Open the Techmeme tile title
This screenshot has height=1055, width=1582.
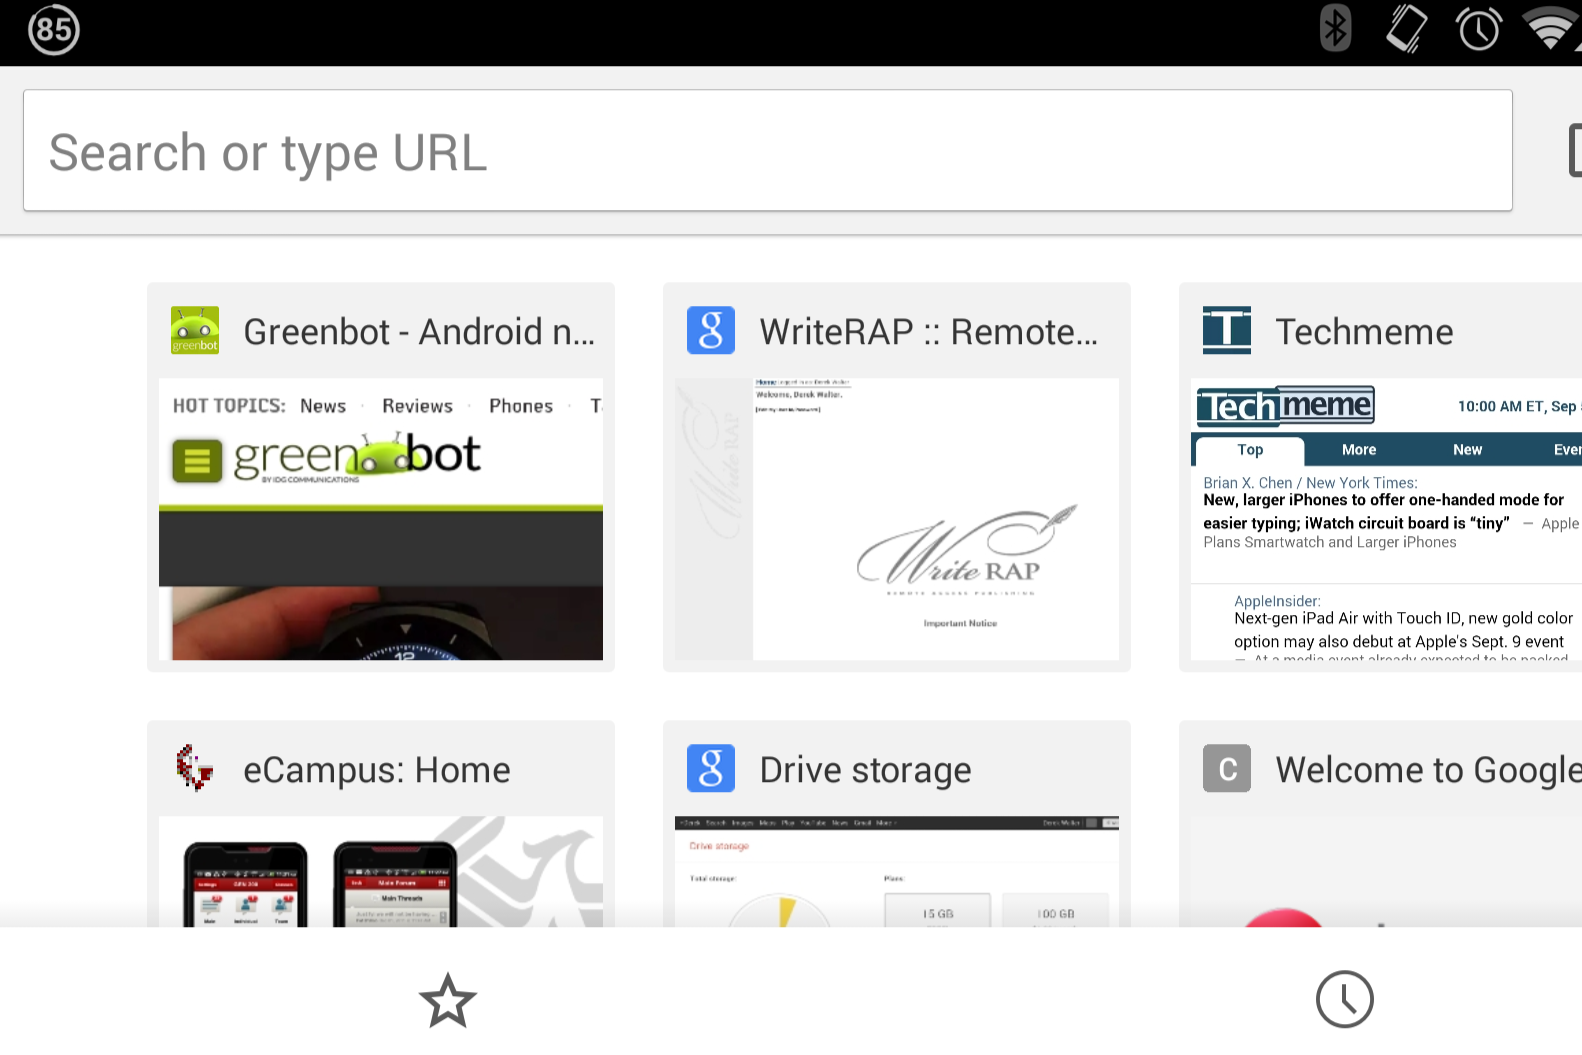[1364, 332]
